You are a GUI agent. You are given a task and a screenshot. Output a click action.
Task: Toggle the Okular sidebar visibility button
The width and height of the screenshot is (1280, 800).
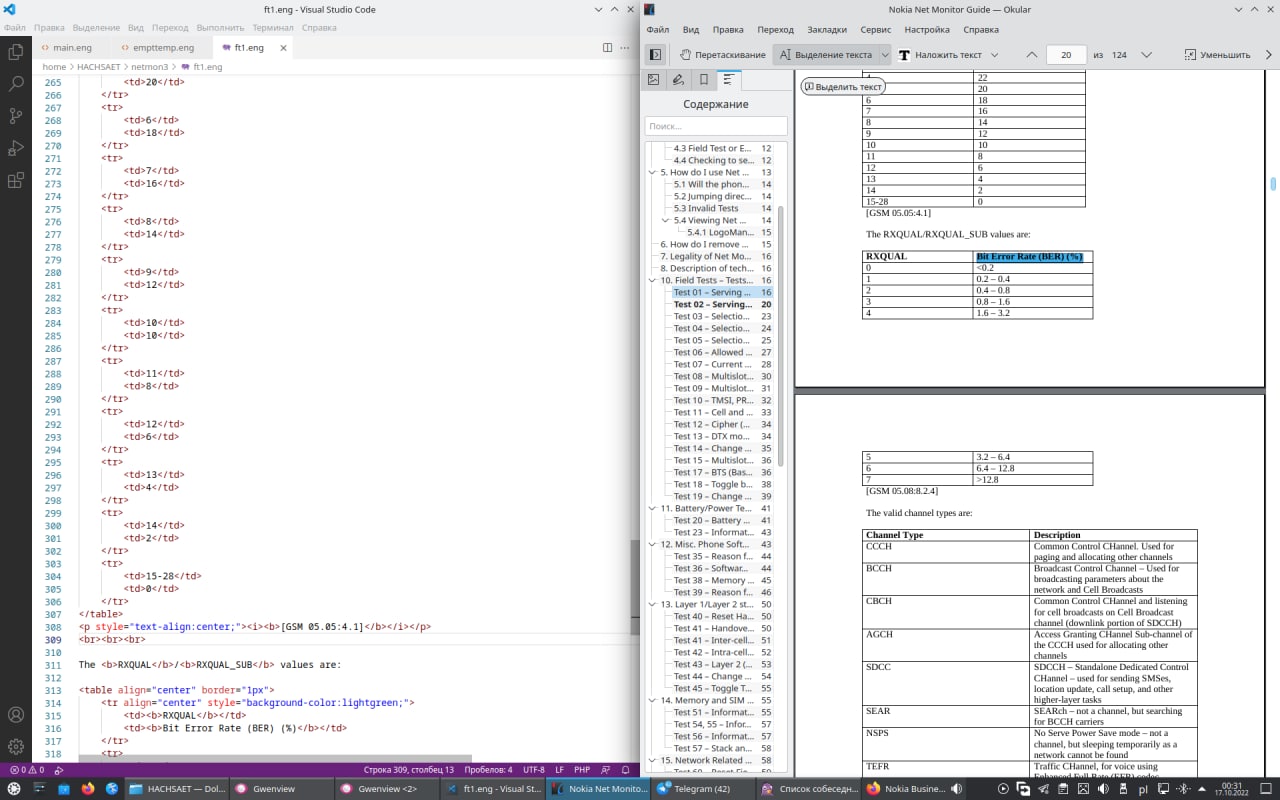pos(655,55)
